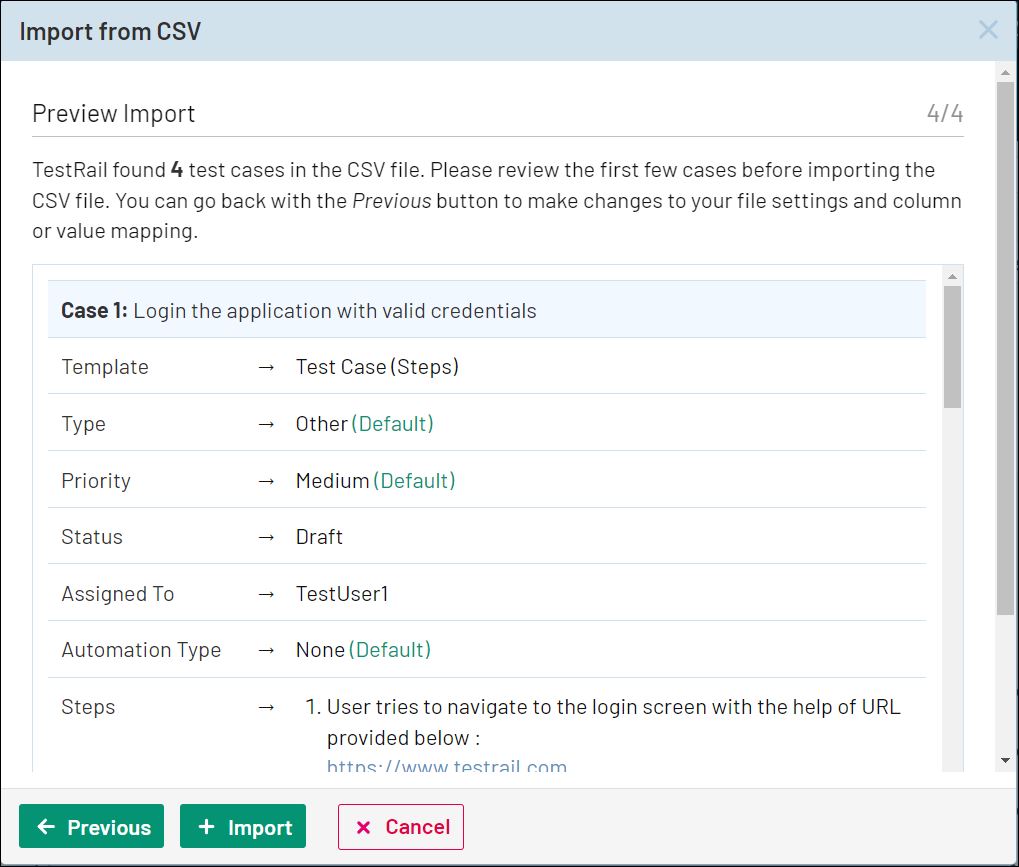Click the Draft status value
This screenshot has width=1019, height=867.
click(x=319, y=537)
